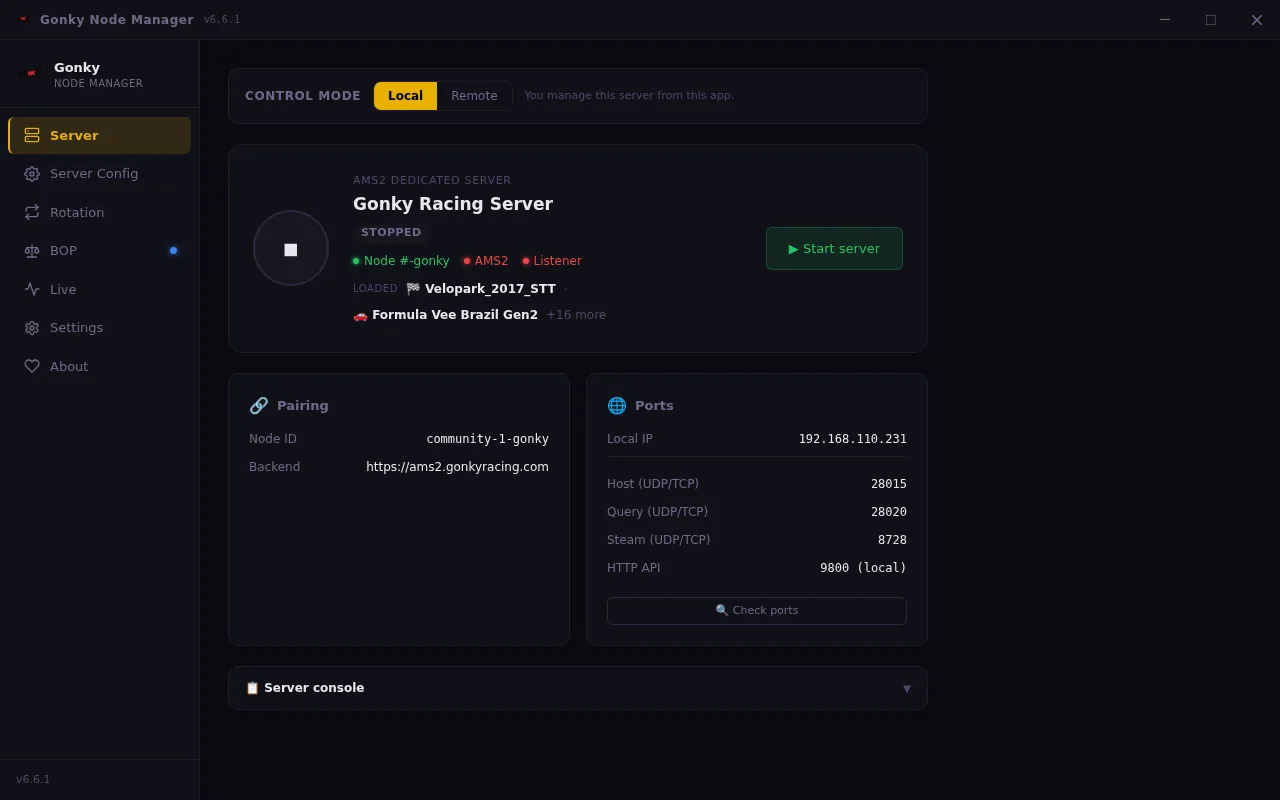Viewport: 1280px width, 800px height.
Task: Click the red car vehicle icon
Action: (360, 315)
